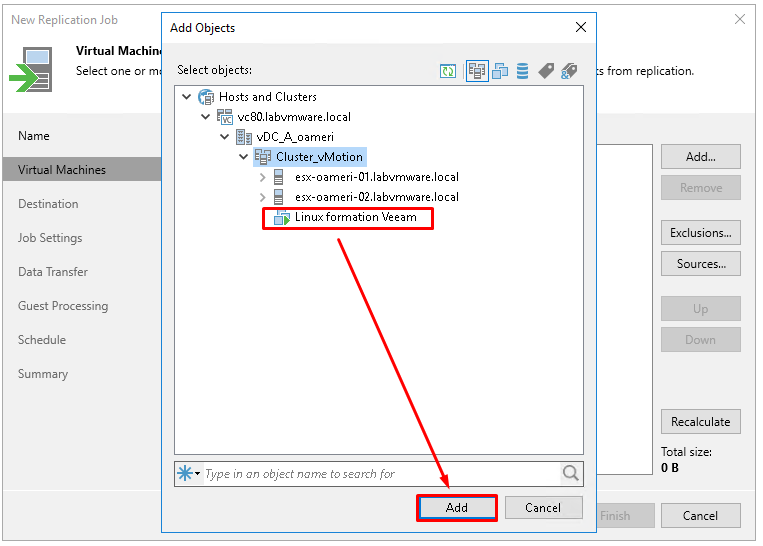Screen dimensions: 763x546
Task: Select Linux formation Veeam VM
Action: 356,217
